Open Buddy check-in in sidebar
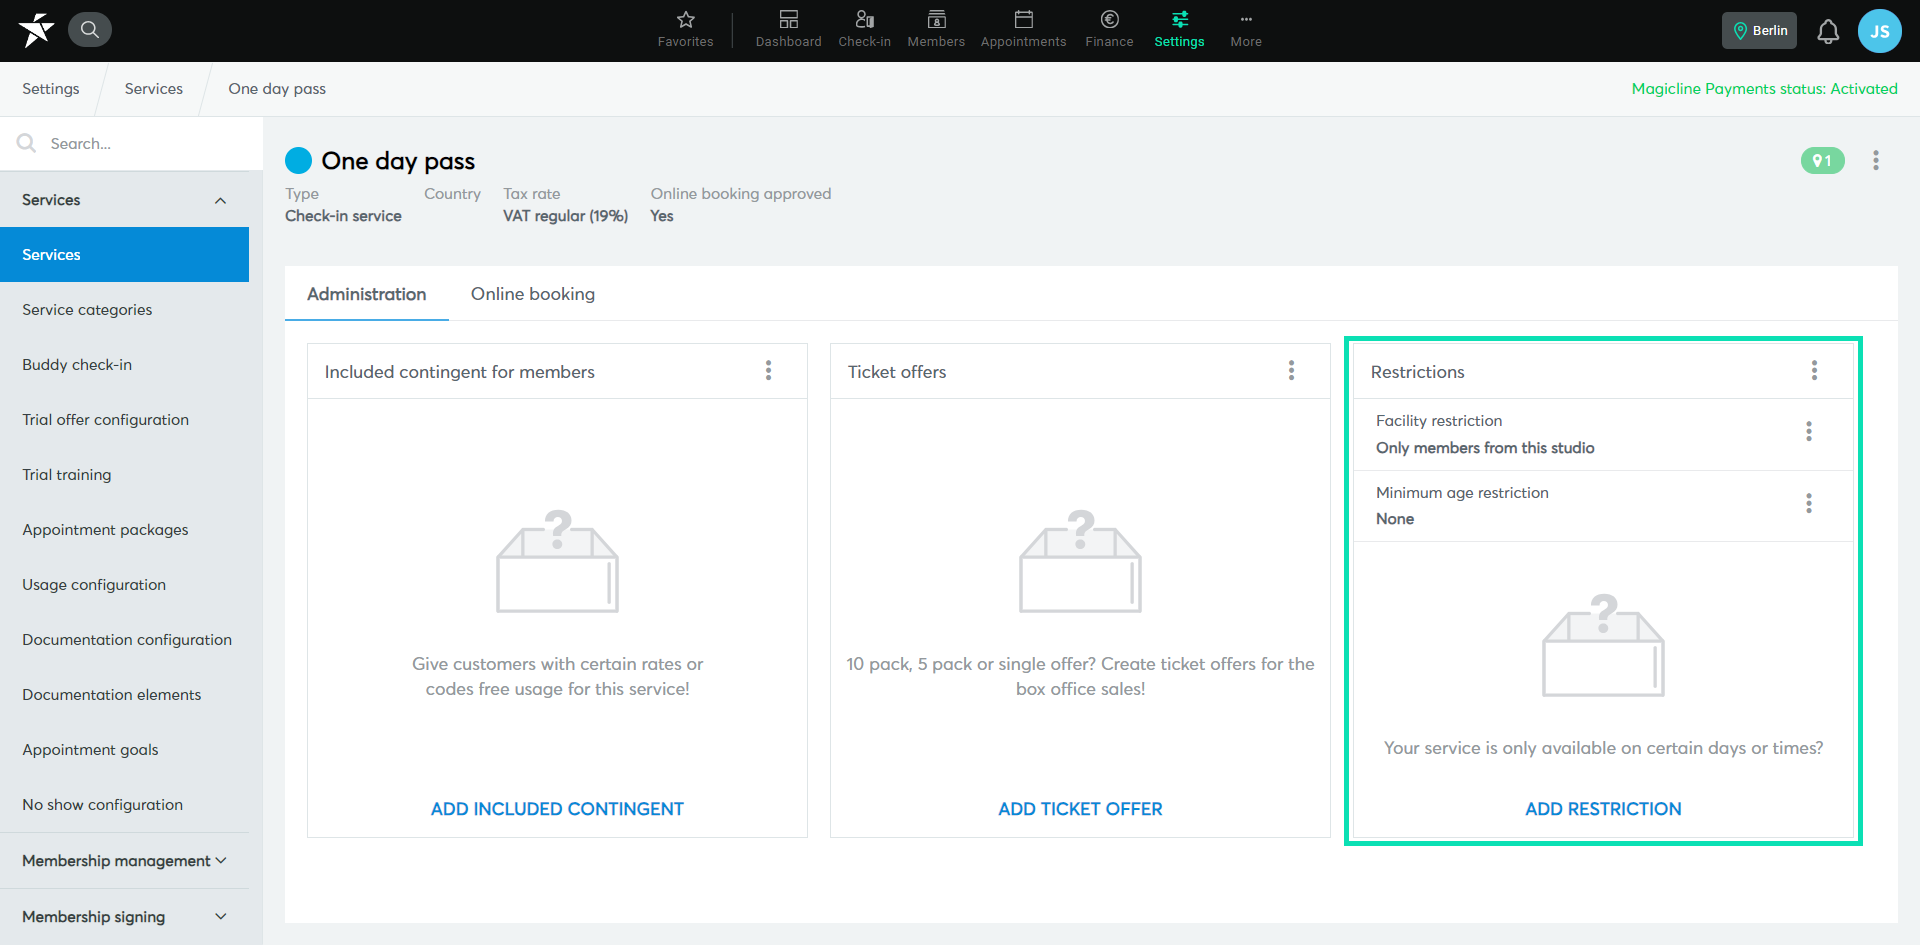This screenshot has width=1920, height=945. point(124,365)
